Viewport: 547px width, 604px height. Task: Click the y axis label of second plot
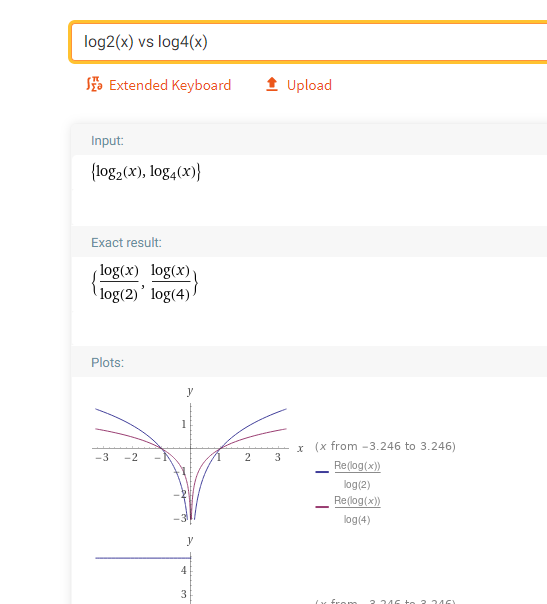click(x=190, y=540)
